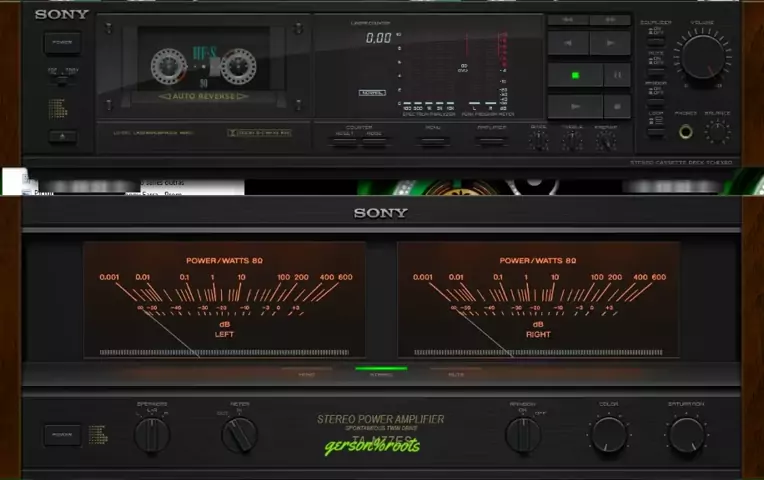
Task: Click the linear counter 0.00 display
Action: tap(379, 38)
